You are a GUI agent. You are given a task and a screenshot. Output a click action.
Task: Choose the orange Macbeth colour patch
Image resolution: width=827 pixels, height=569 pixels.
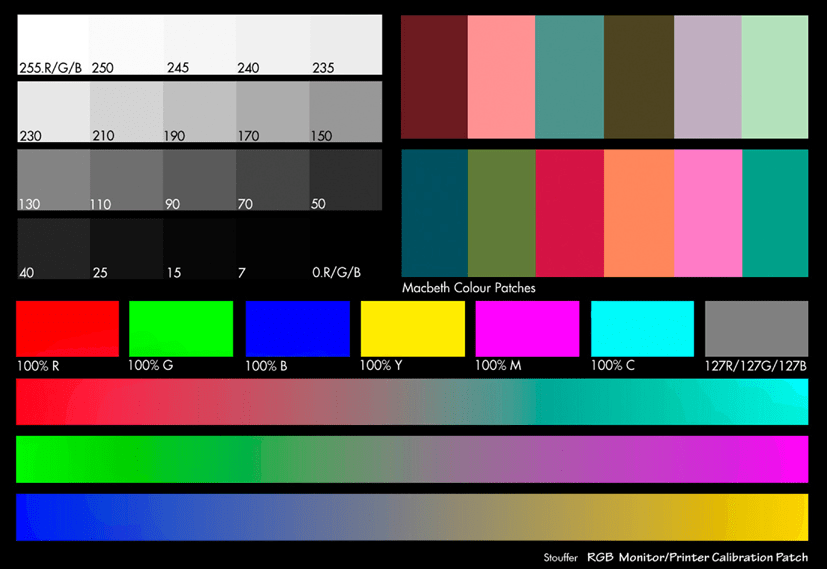tap(638, 212)
